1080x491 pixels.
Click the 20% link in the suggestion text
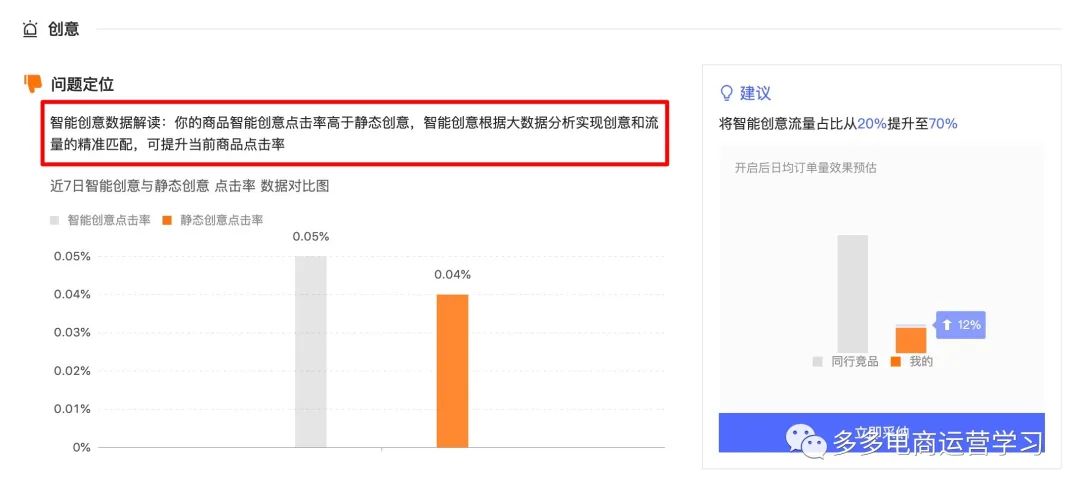[872, 124]
